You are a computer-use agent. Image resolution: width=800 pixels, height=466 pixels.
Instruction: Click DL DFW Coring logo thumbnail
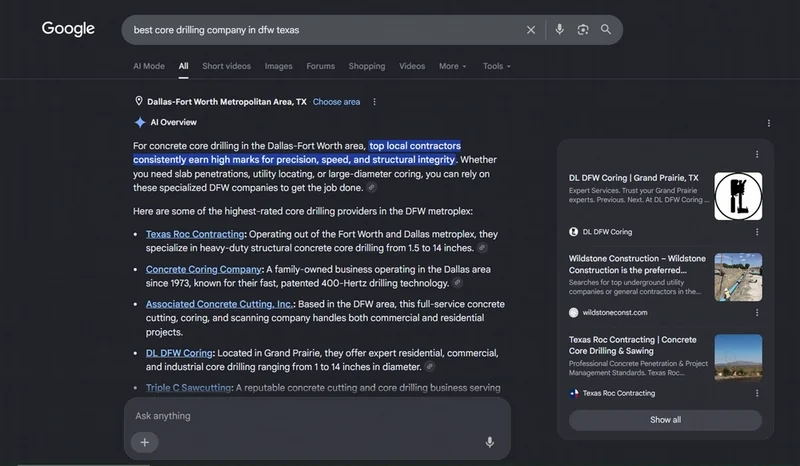[x=738, y=196]
